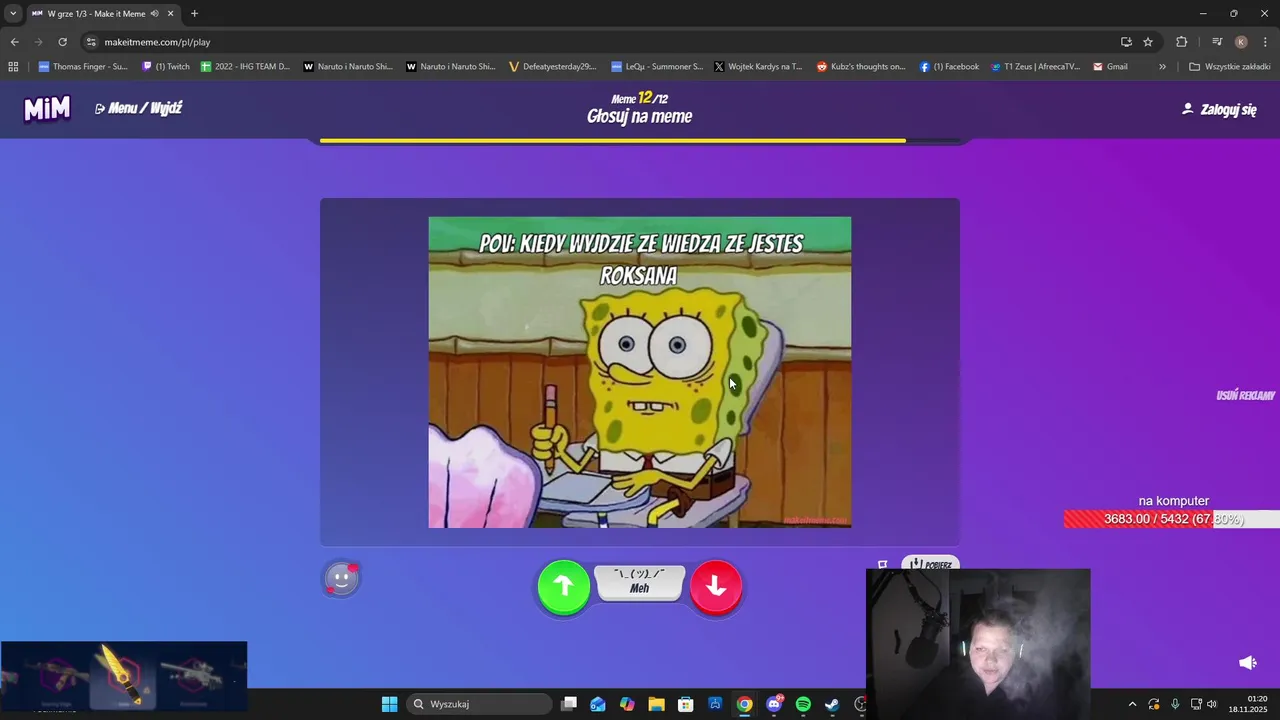Click the MiM logo

tap(47, 108)
